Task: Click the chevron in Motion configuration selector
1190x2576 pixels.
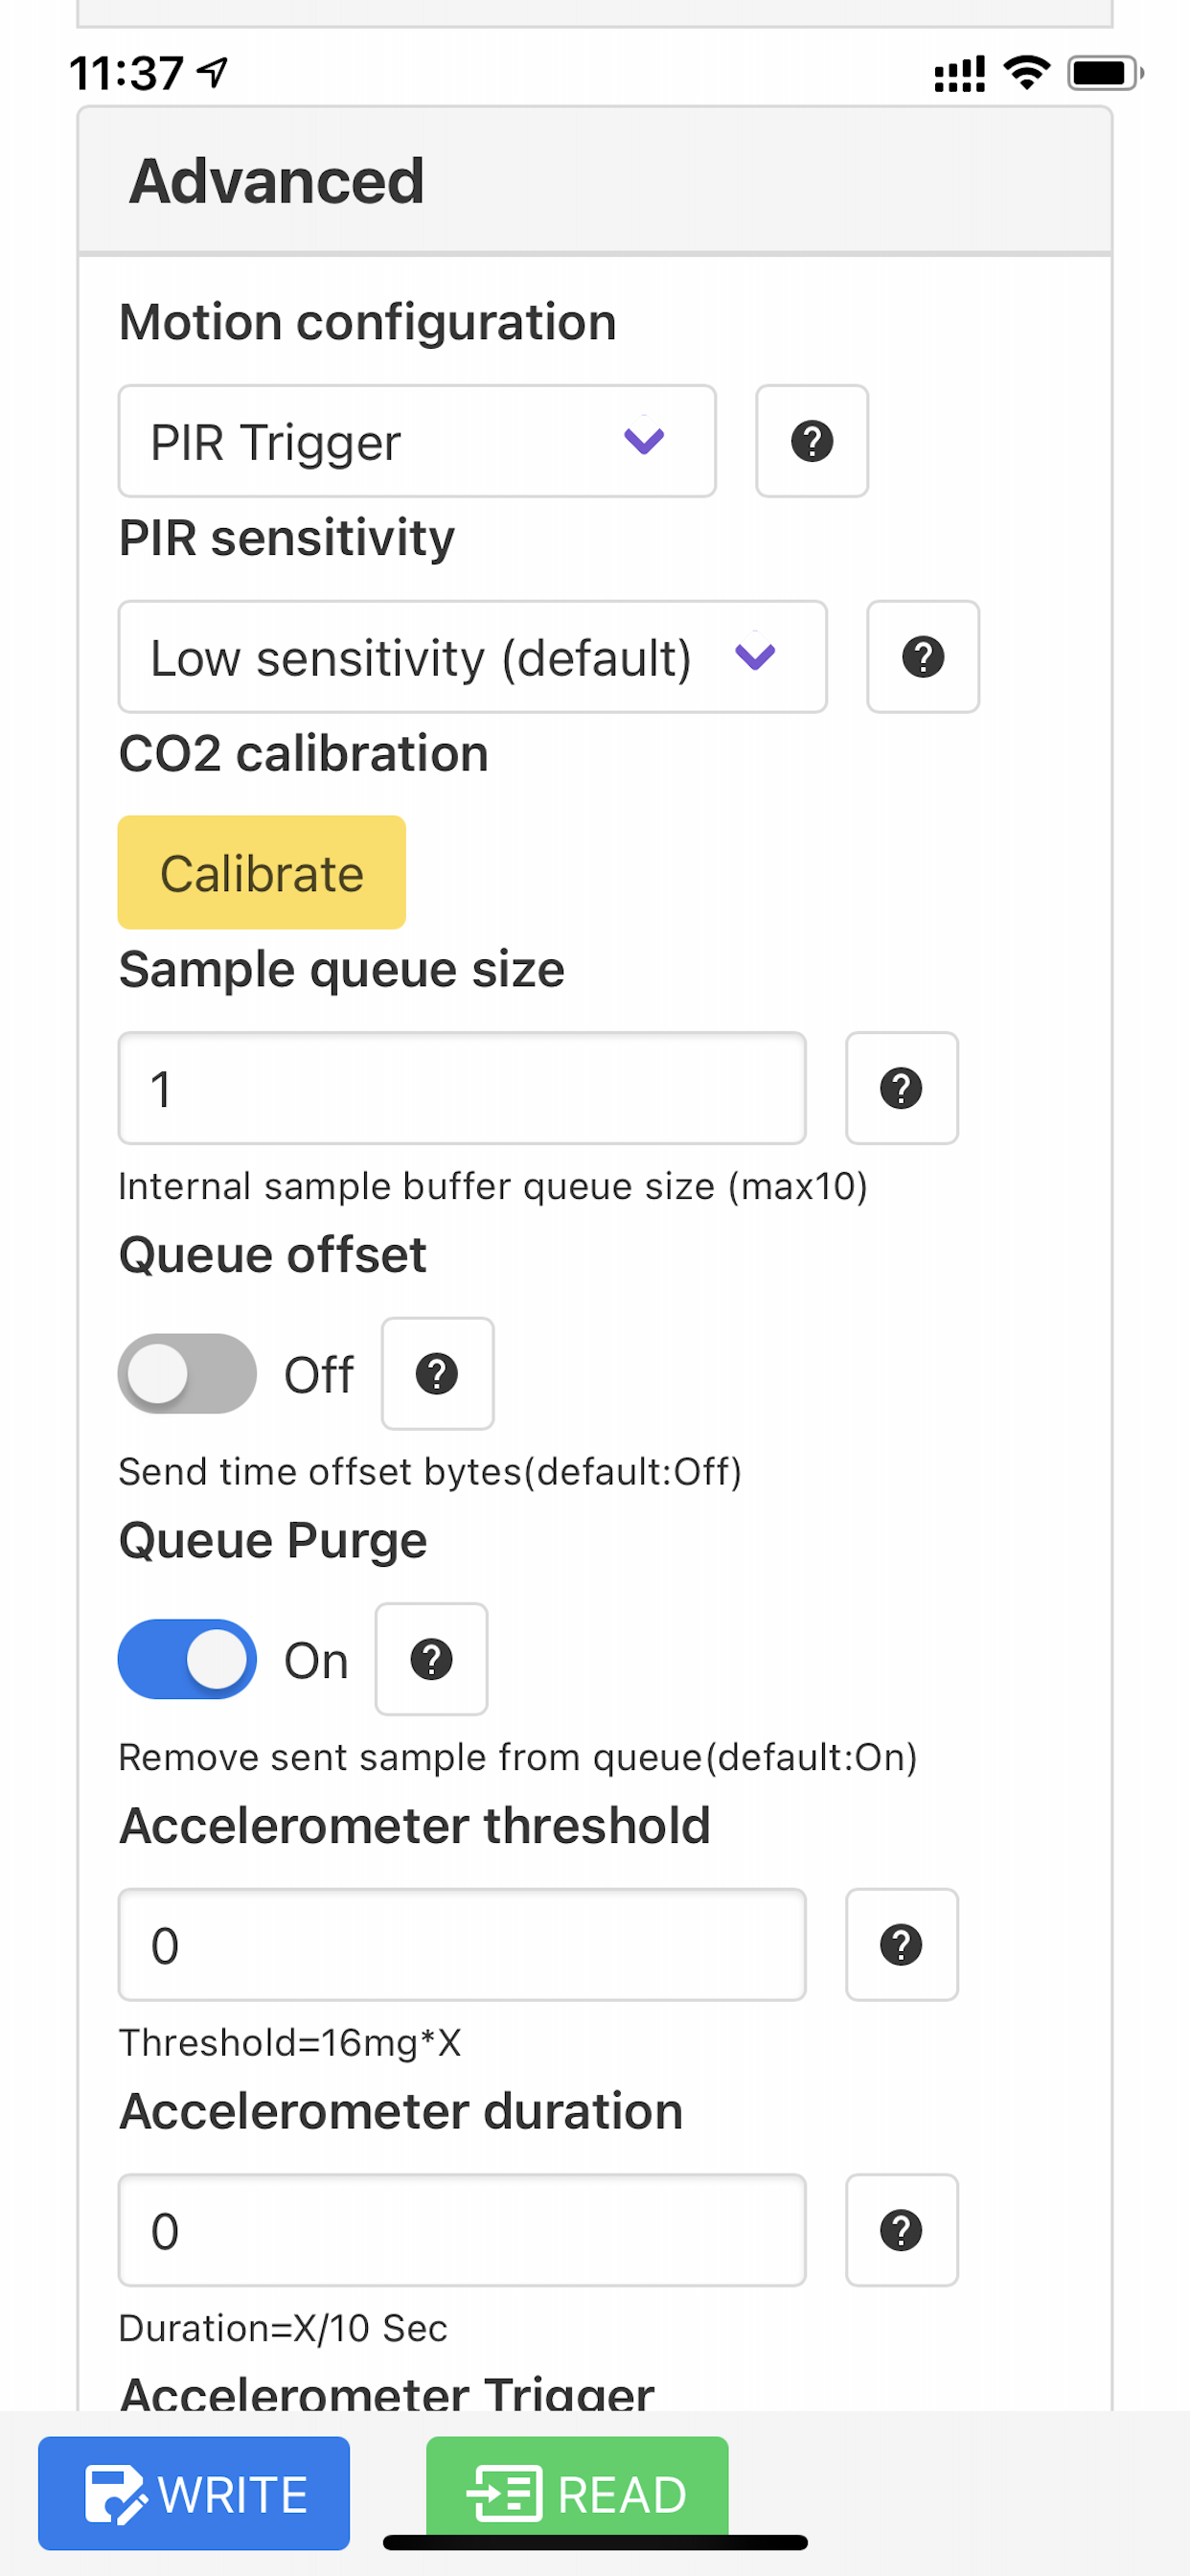Action: (x=644, y=441)
